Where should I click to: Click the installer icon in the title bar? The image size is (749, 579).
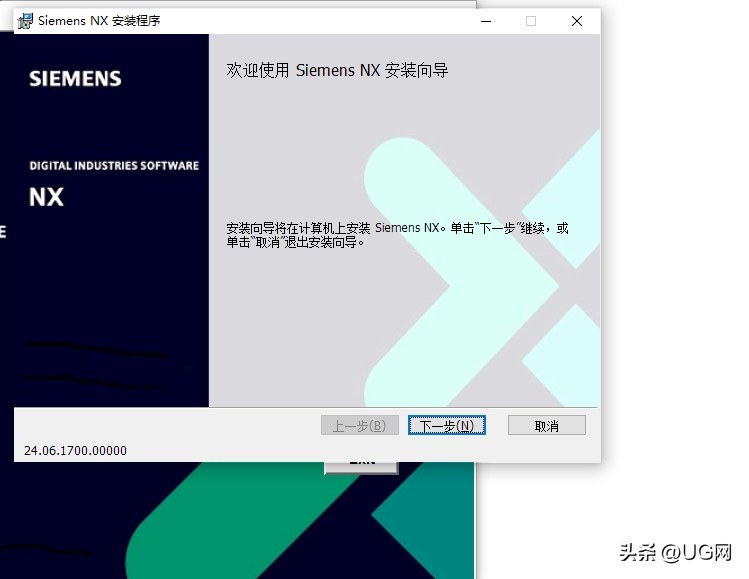tap(25, 21)
